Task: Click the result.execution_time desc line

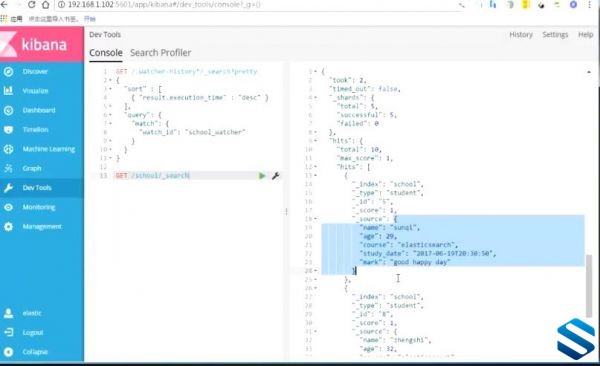Action: [200, 98]
